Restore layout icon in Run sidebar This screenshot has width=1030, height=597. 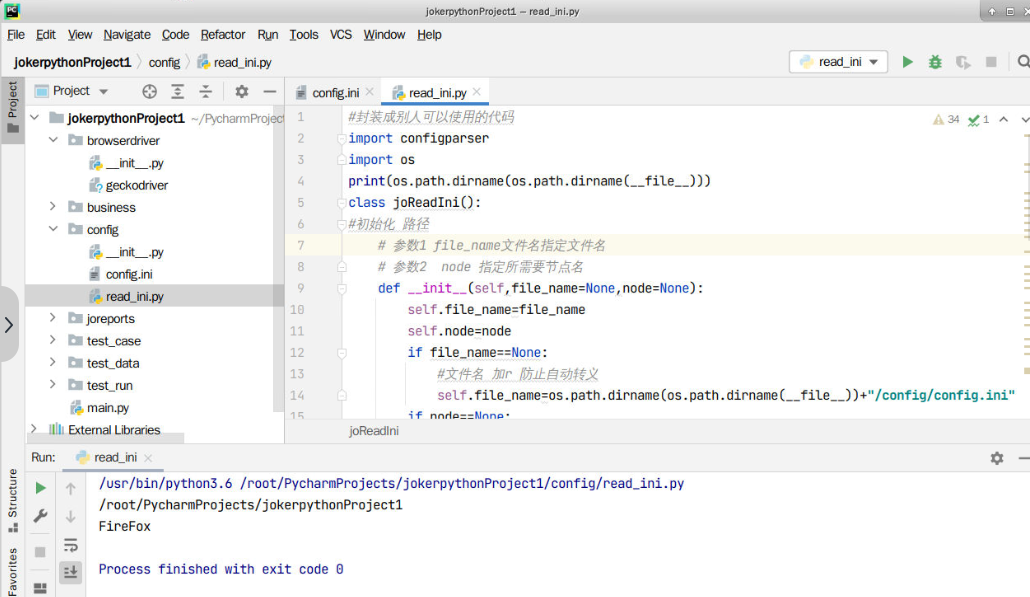point(40,588)
